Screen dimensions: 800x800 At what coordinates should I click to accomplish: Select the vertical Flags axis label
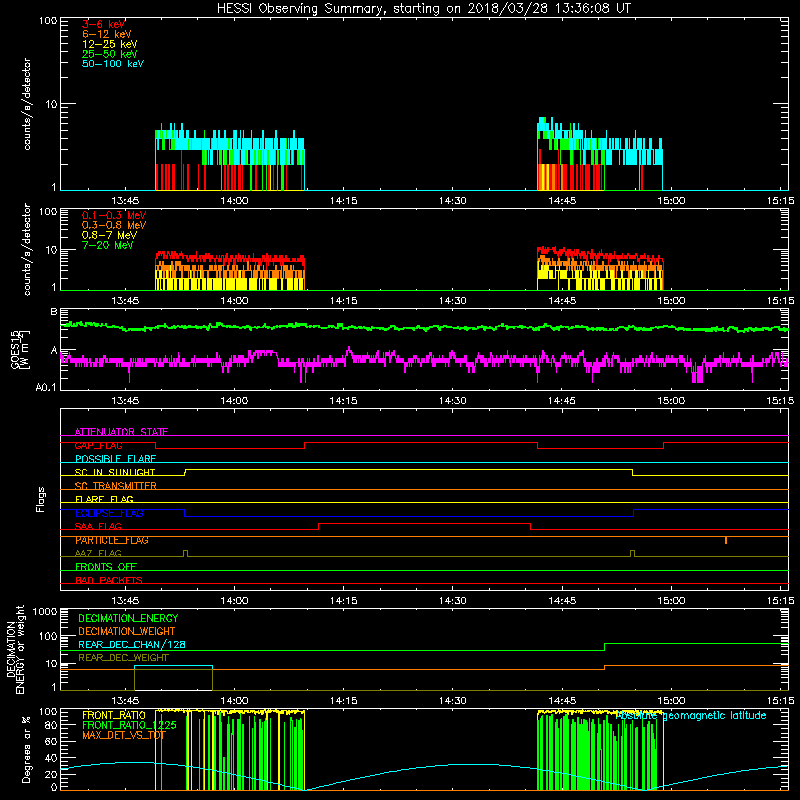click(x=41, y=499)
